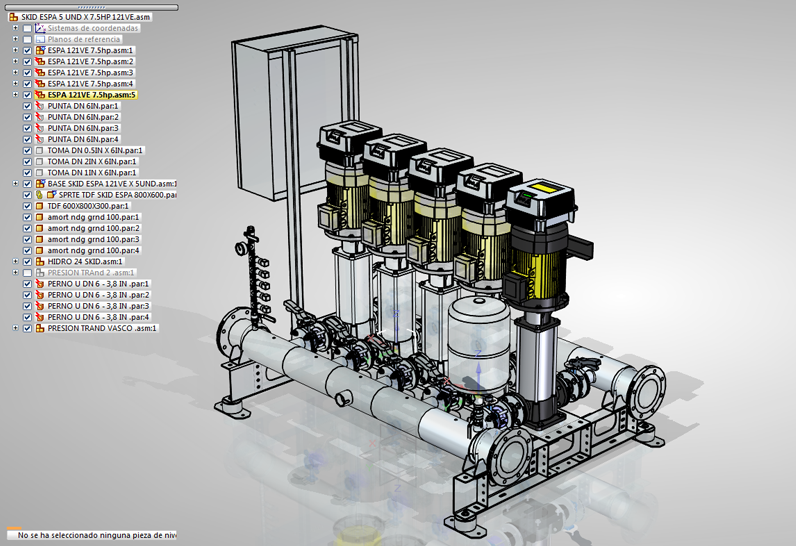796x546 pixels.
Task: Select the highlighted black pump motor in the model
Action: pyautogui.click(x=540, y=246)
